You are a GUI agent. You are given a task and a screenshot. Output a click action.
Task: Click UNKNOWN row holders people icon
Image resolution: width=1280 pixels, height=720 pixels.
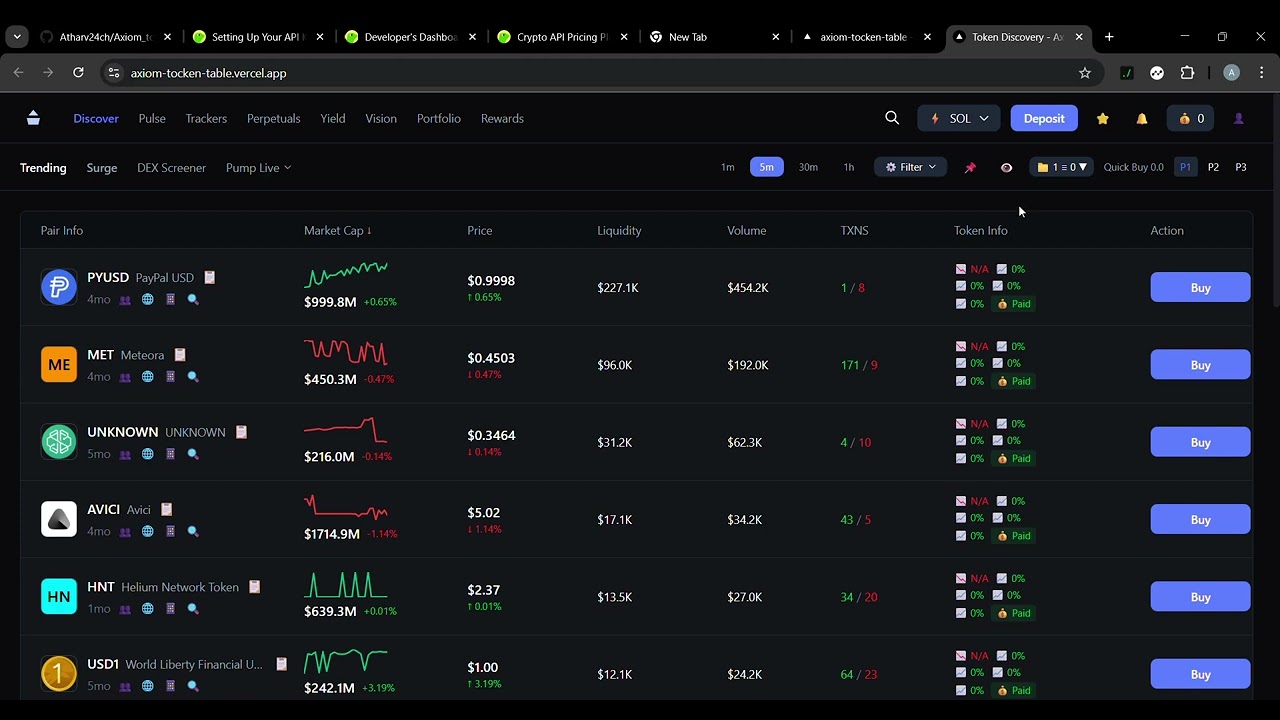click(125, 454)
